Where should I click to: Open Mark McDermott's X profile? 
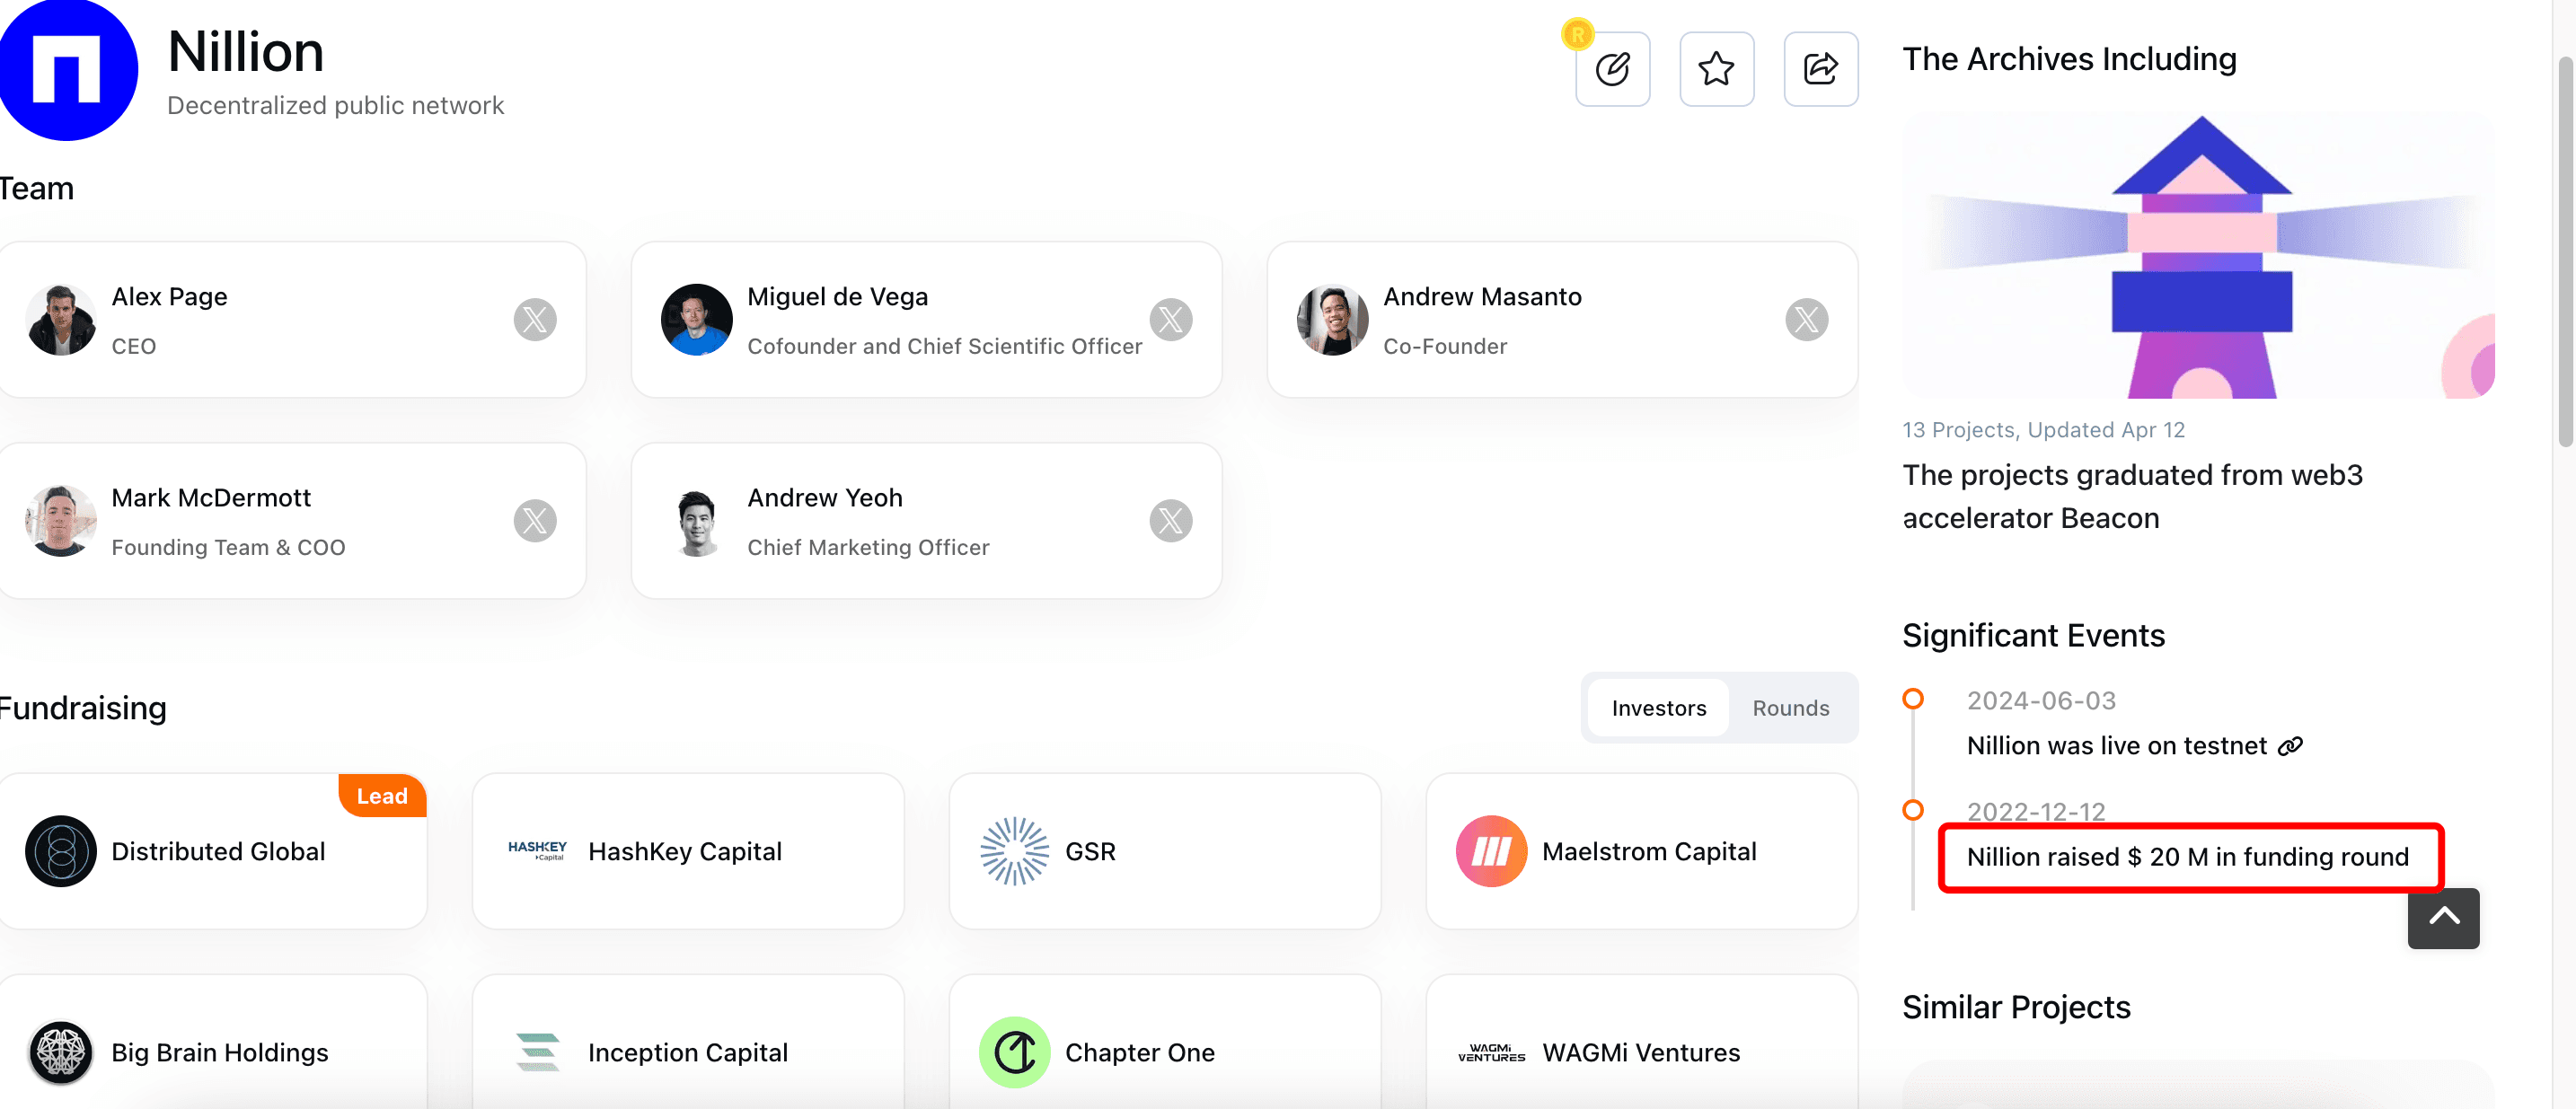click(535, 521)
